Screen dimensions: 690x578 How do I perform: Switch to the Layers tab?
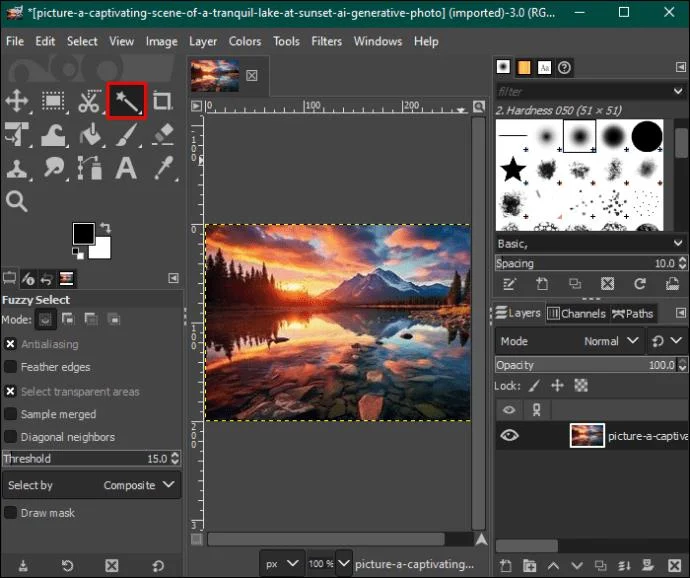[x=518, y=313]
